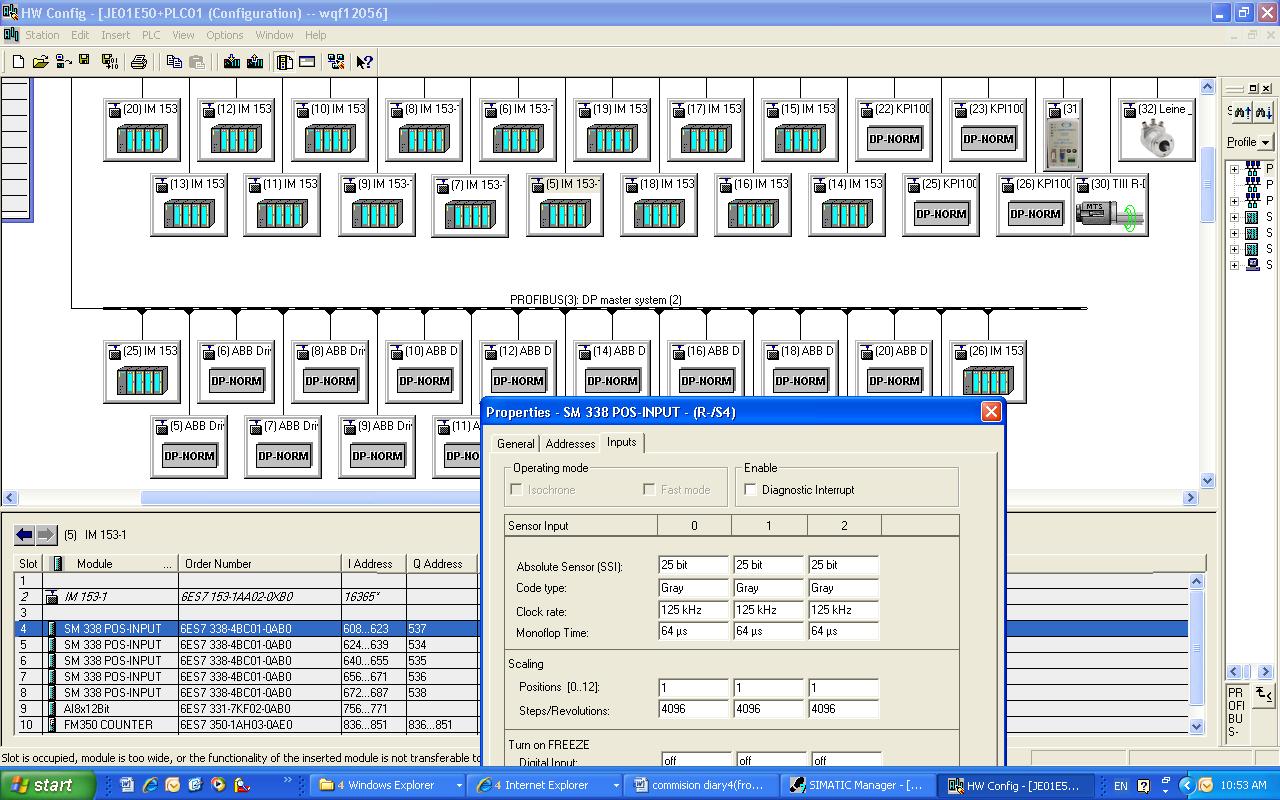This screenshot has height=800, width=1280.
Task: Click the network view vertical scrollbar
Action: (1207, 284)
